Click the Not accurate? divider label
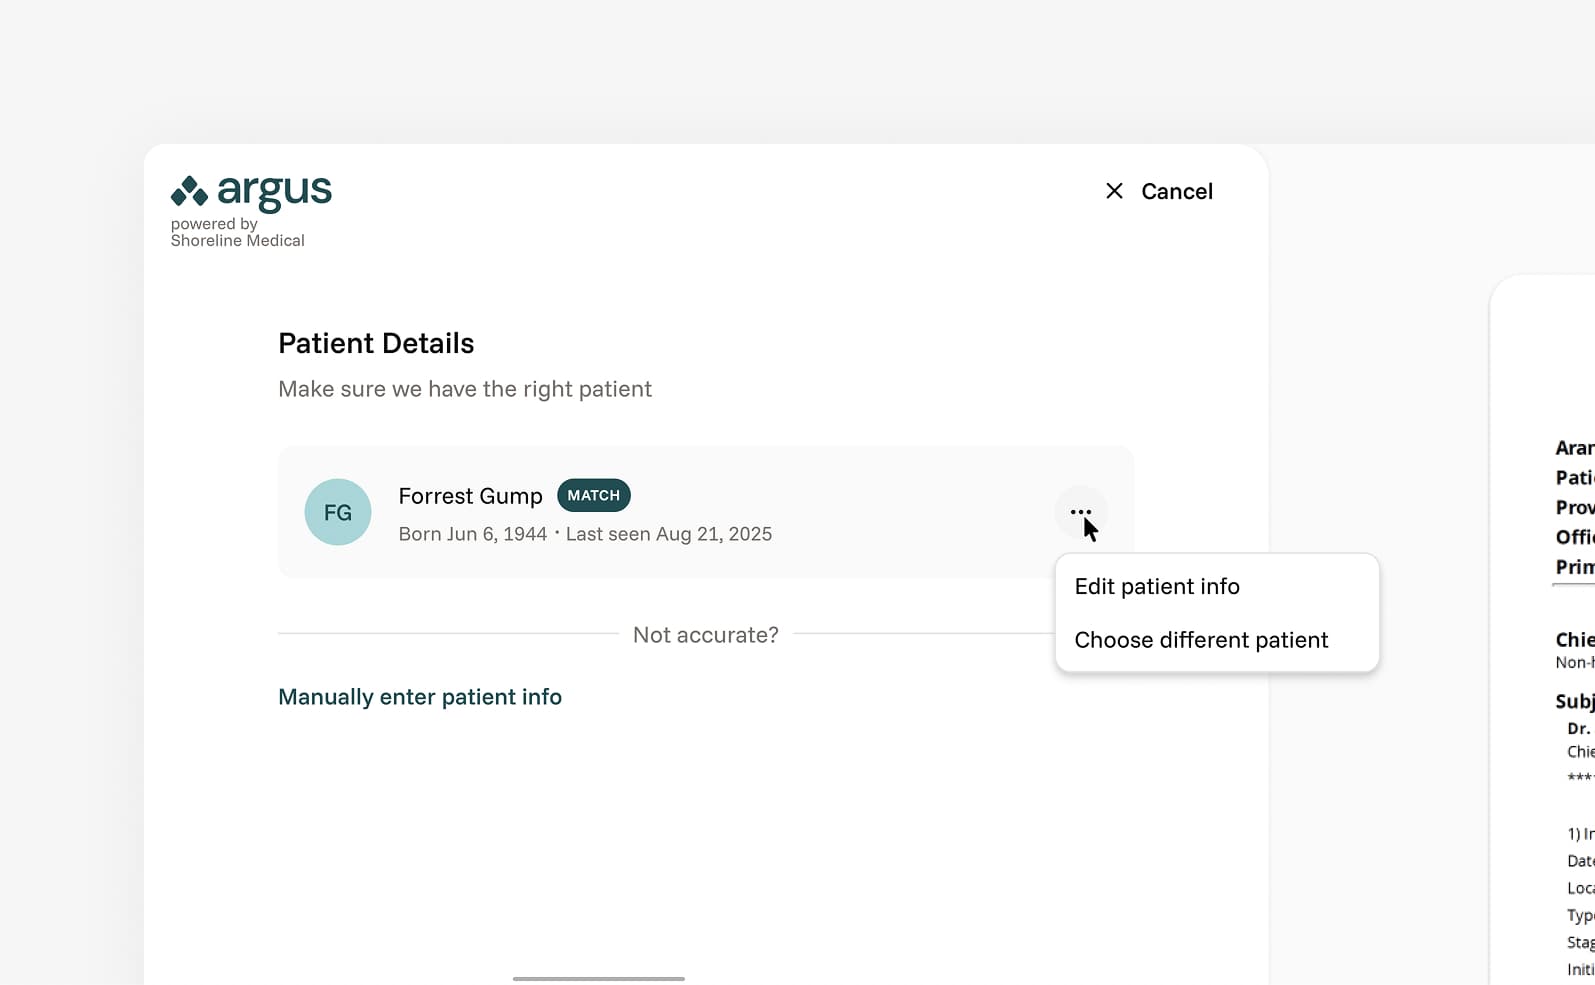1595x985 pixels. [x=705, y=635]
